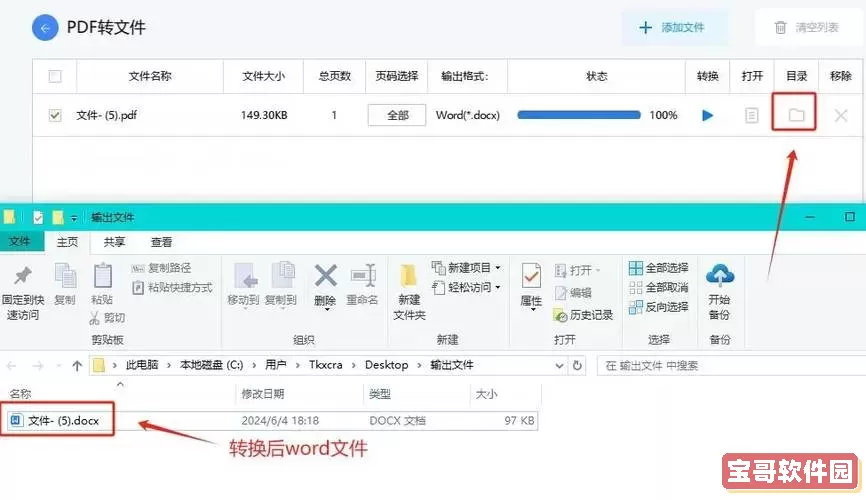Start conversion with the blue play icon
Viewport: 866px width, 500px height.
pos(707,115)
